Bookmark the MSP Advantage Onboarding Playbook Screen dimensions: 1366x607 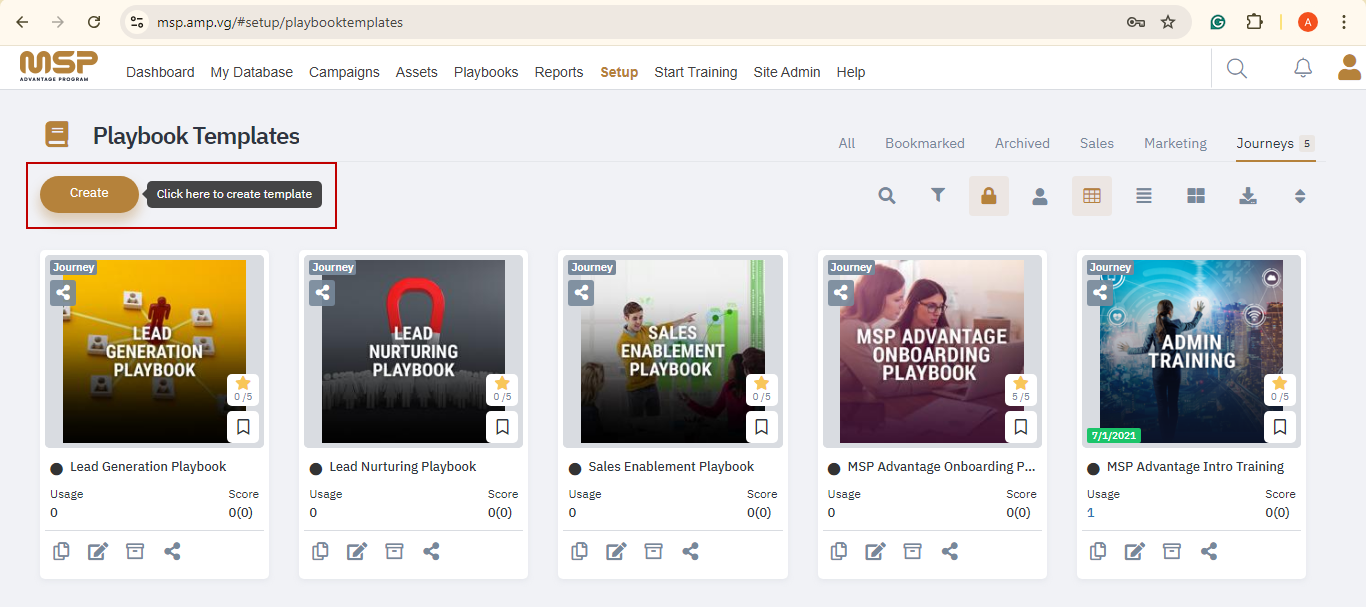[1020, 427]
